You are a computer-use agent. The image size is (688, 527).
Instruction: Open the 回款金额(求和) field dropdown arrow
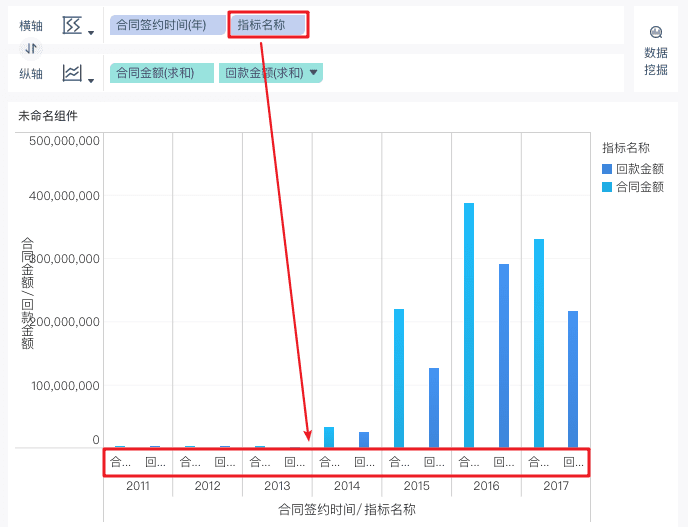click(x=313, y=72)
